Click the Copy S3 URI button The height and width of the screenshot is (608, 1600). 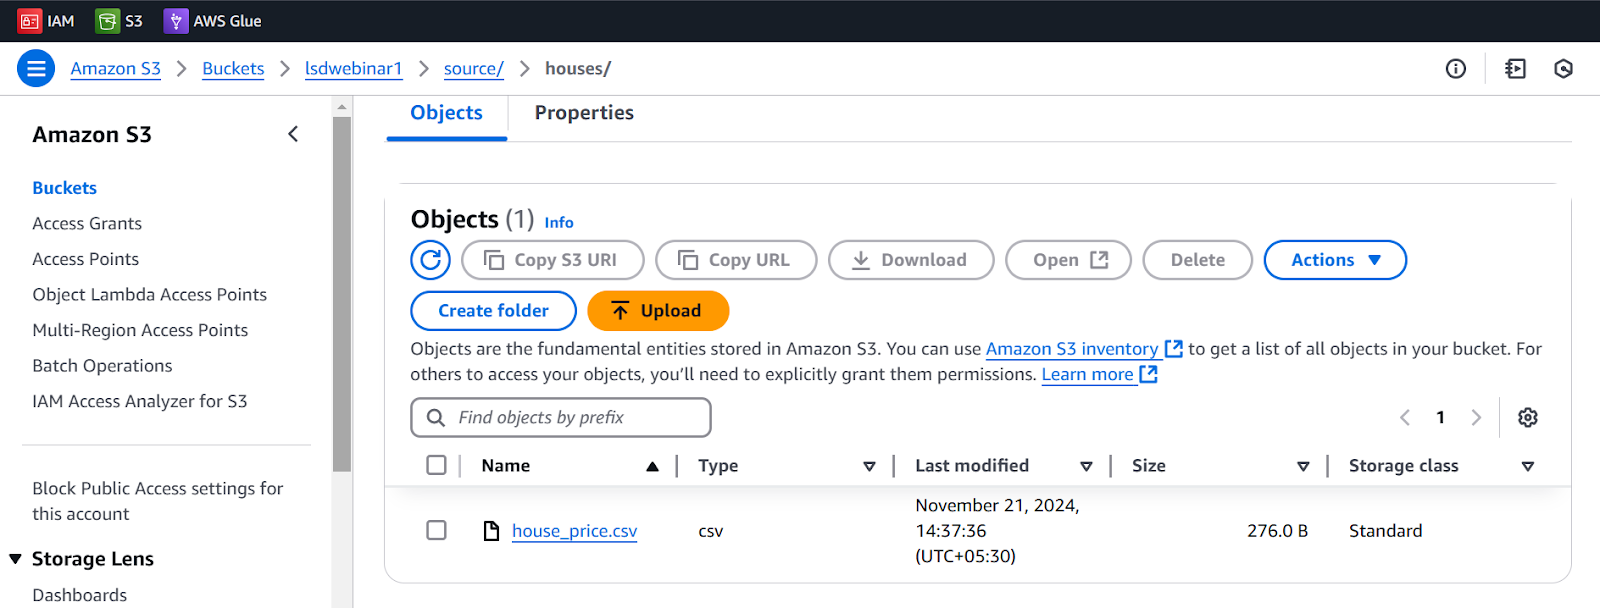click(552, 260)
